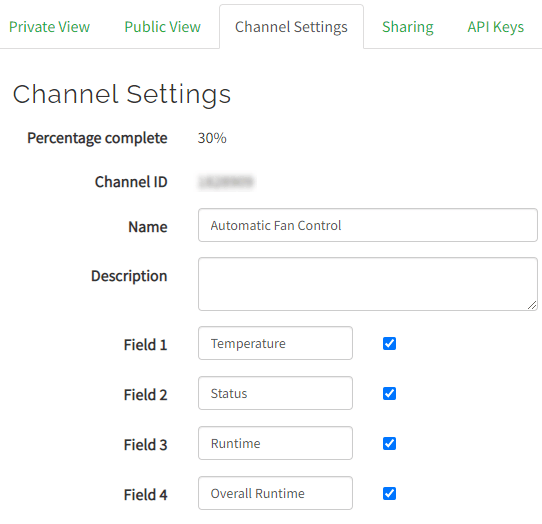The image size is (542, 524).
Task: Uncheck the Field 1 Temperature checkbox
Action: click(389, 343)
